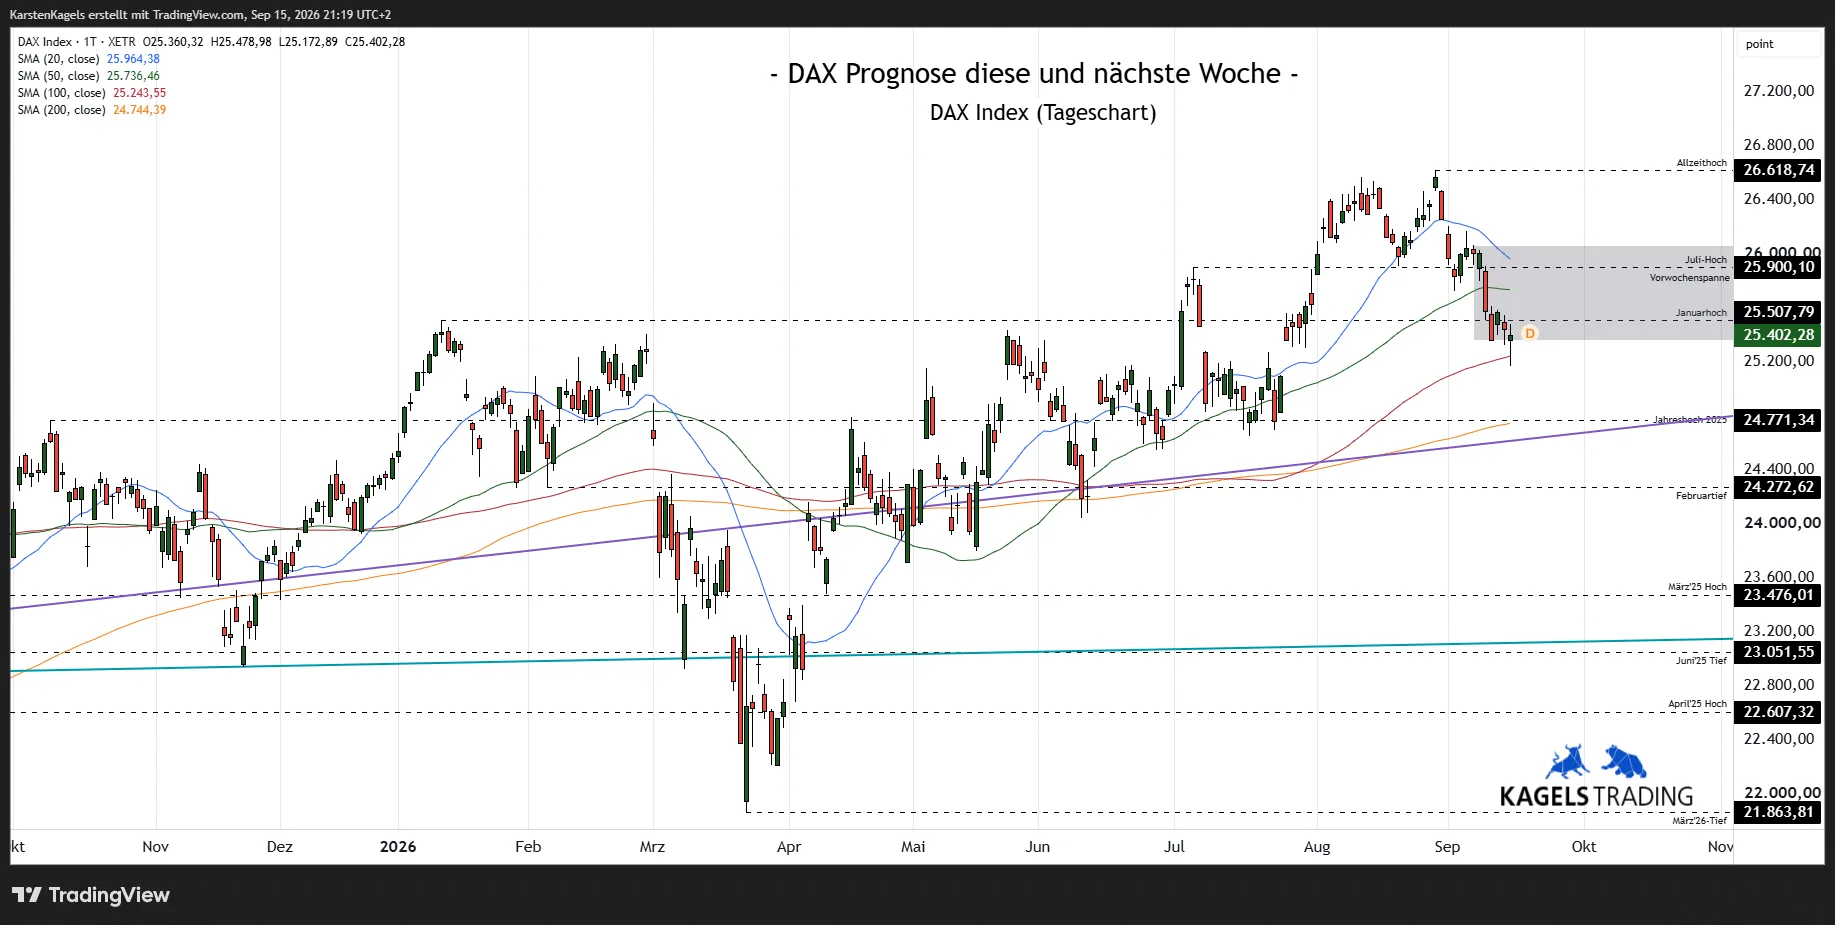
Task: Click the Okt label on the time axis
Action: 1584,847
